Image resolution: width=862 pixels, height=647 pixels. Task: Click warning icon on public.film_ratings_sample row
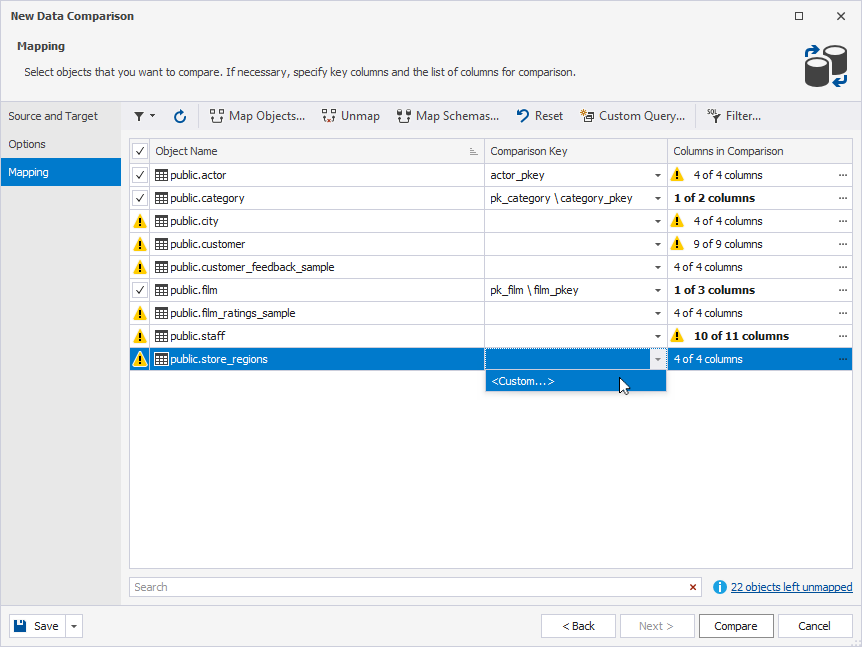(x=140, y=313)
